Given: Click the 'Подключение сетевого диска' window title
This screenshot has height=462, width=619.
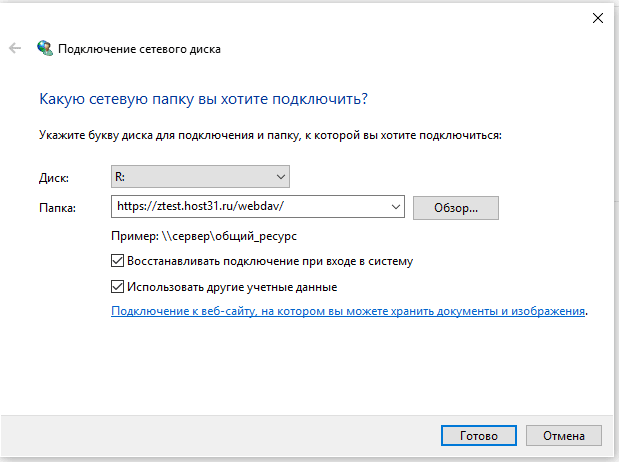Looking at the screenshot, I should pyautogui.click(x=140, y=48).
